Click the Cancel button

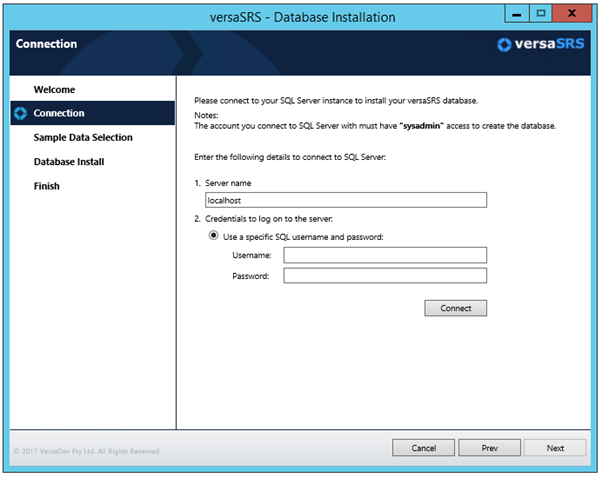[423, 448]
